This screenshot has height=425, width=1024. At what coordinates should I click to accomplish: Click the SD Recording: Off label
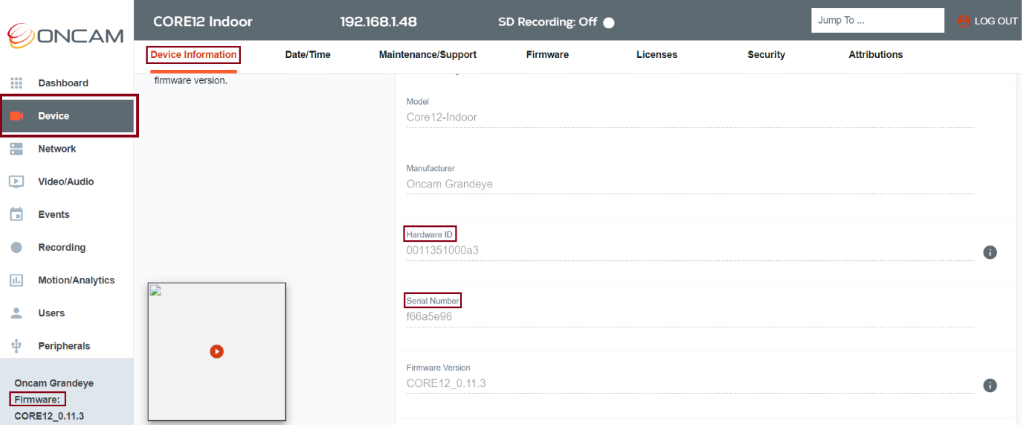547,22
